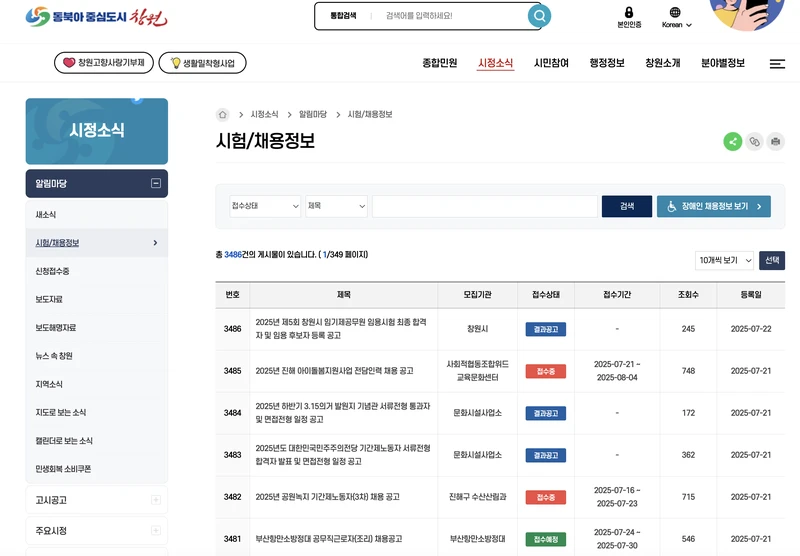Click 결과공고 badge in row 3486
800x556 pixels.
click(x=545, y=330)
